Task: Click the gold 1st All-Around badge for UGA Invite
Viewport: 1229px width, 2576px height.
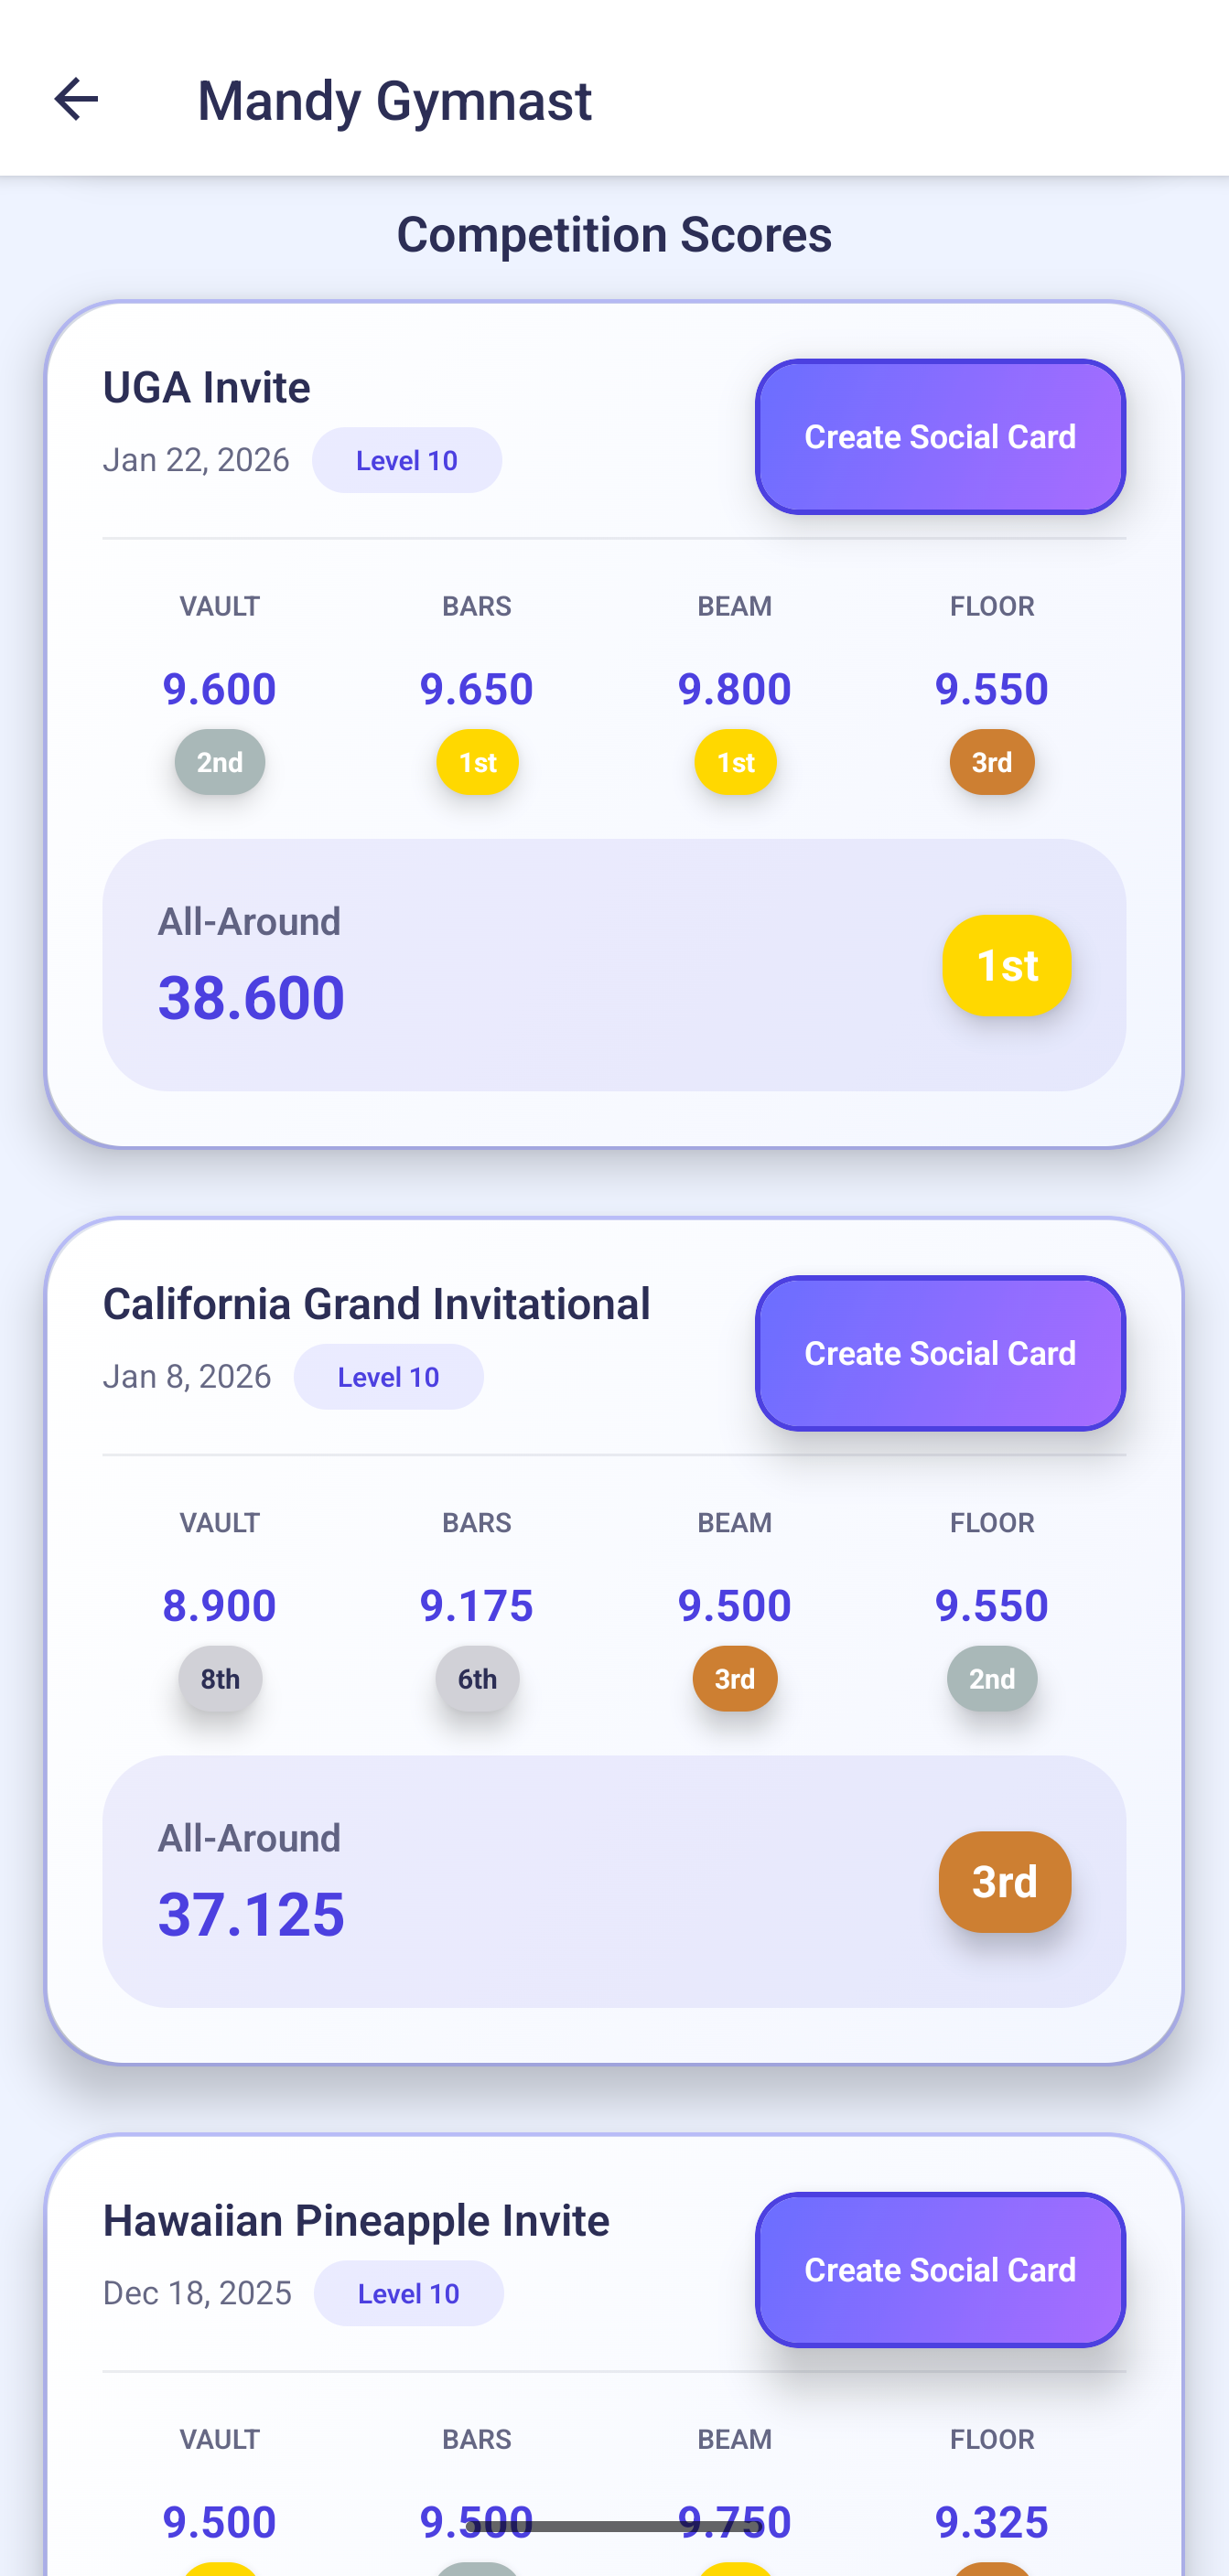Action: [x=1007, y=965]
